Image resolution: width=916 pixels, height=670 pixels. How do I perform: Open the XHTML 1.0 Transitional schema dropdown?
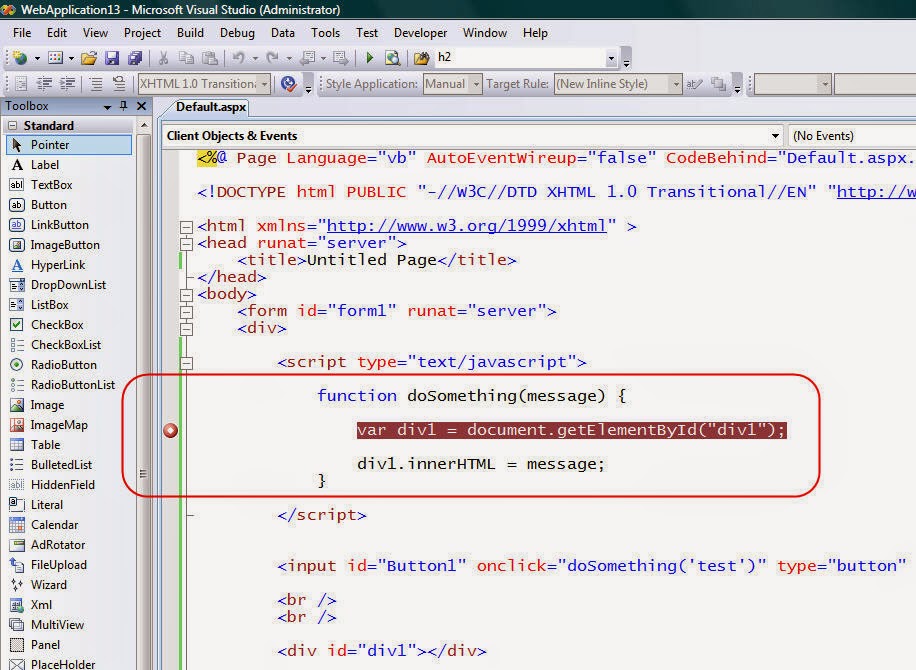(x=265, y=84)
